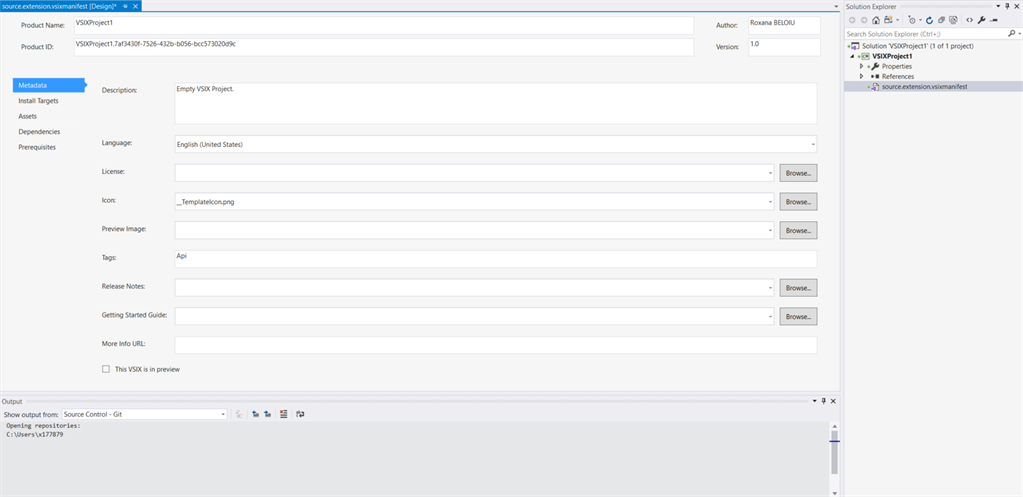Enable 'This VSIX is in preview' checkbox

click(x=106, y=369)
